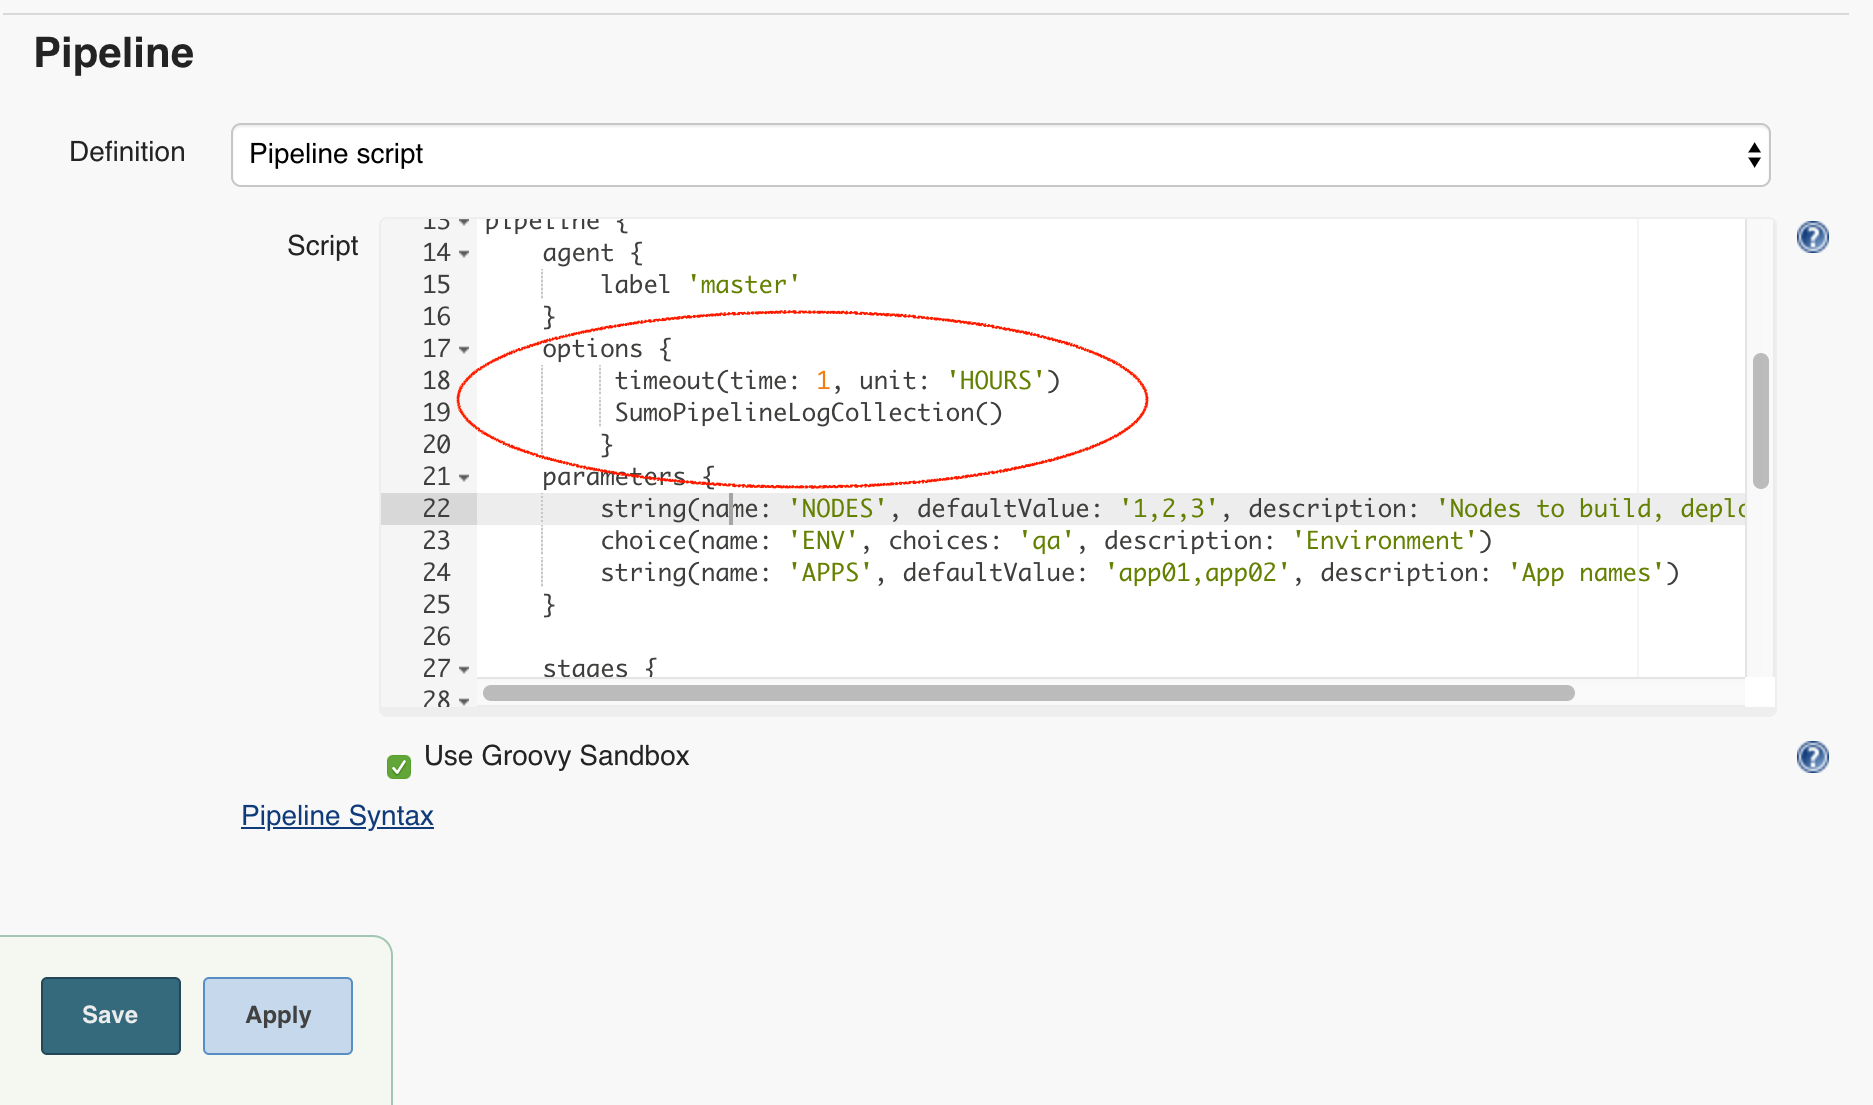1873x1105 pixels.
Task: Click the 'NODES' string on line 22
Action: point(837,509)
